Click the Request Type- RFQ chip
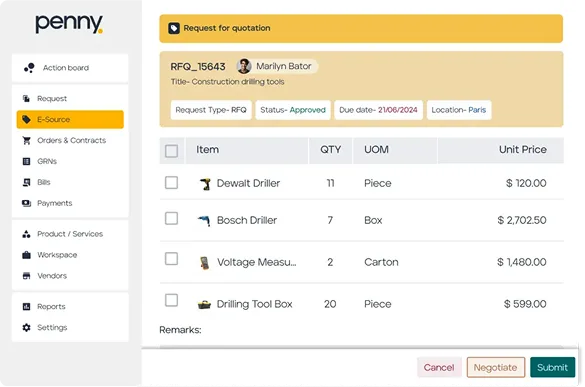This screenshot has width=585, height=387. 211,110
